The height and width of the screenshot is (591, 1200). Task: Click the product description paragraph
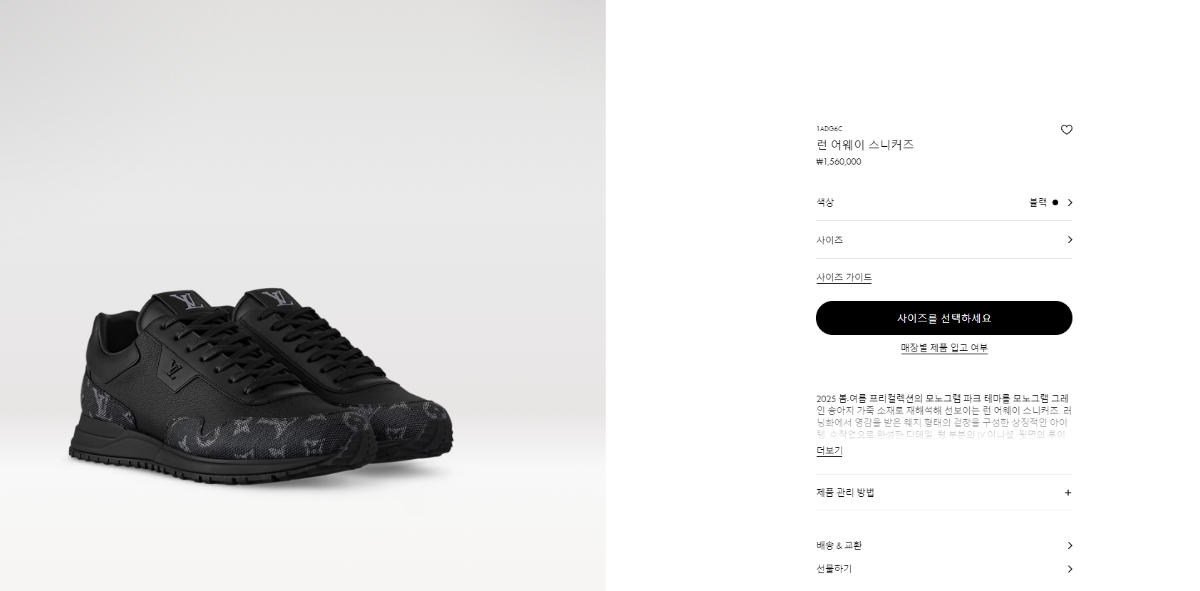tap(943, 416)
